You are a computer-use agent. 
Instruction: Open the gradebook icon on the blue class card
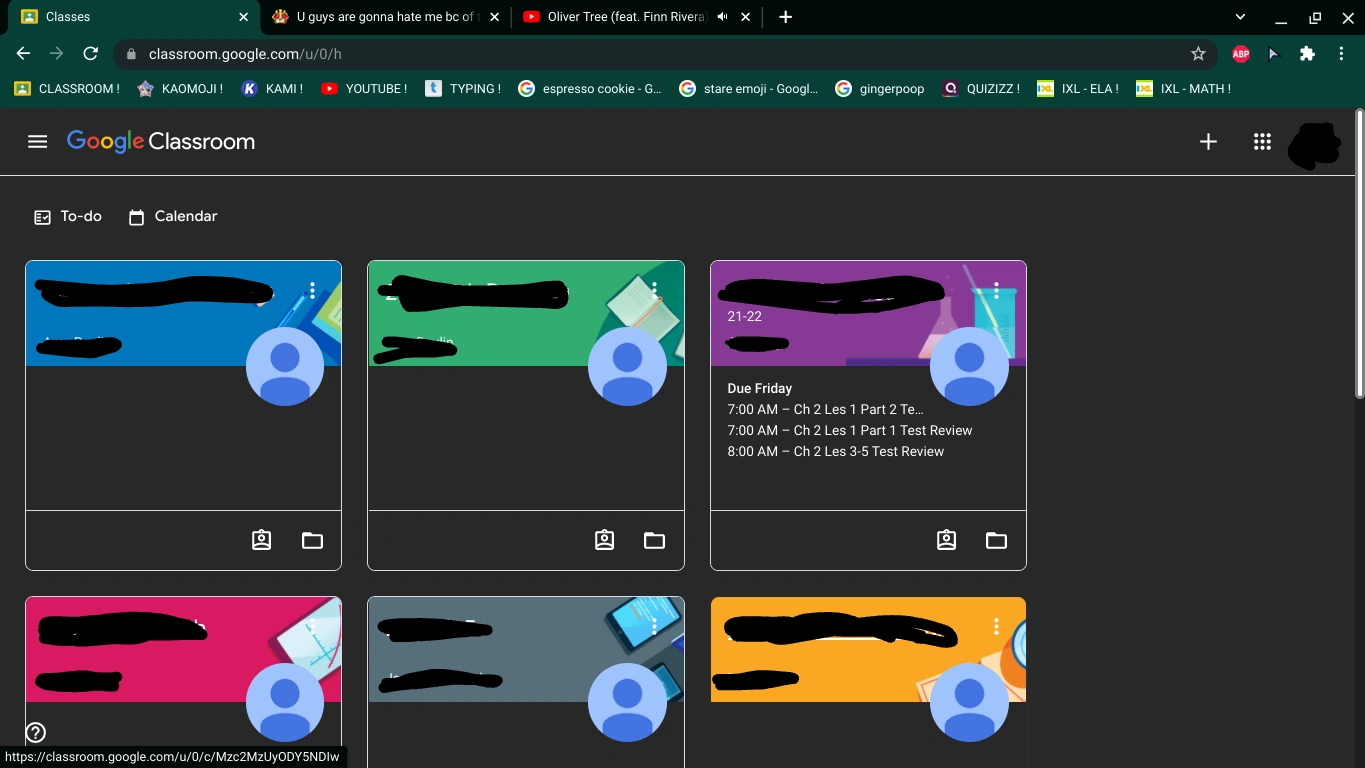coord(261,539)
